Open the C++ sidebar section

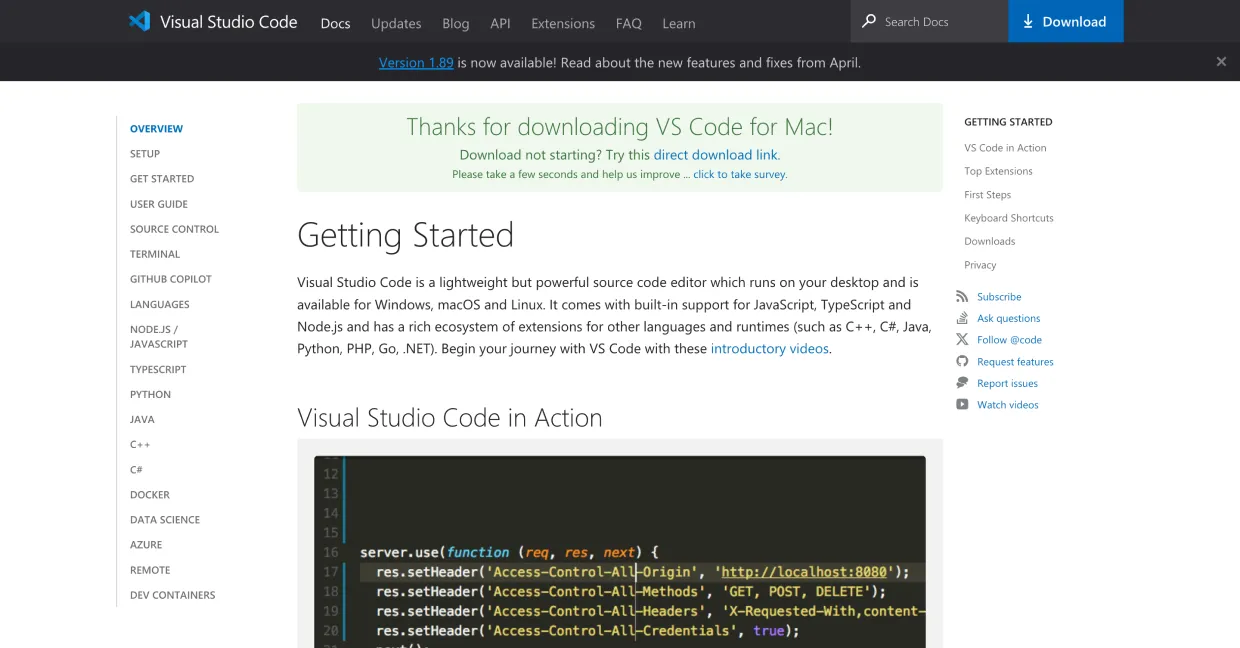(x=140, y=445)
